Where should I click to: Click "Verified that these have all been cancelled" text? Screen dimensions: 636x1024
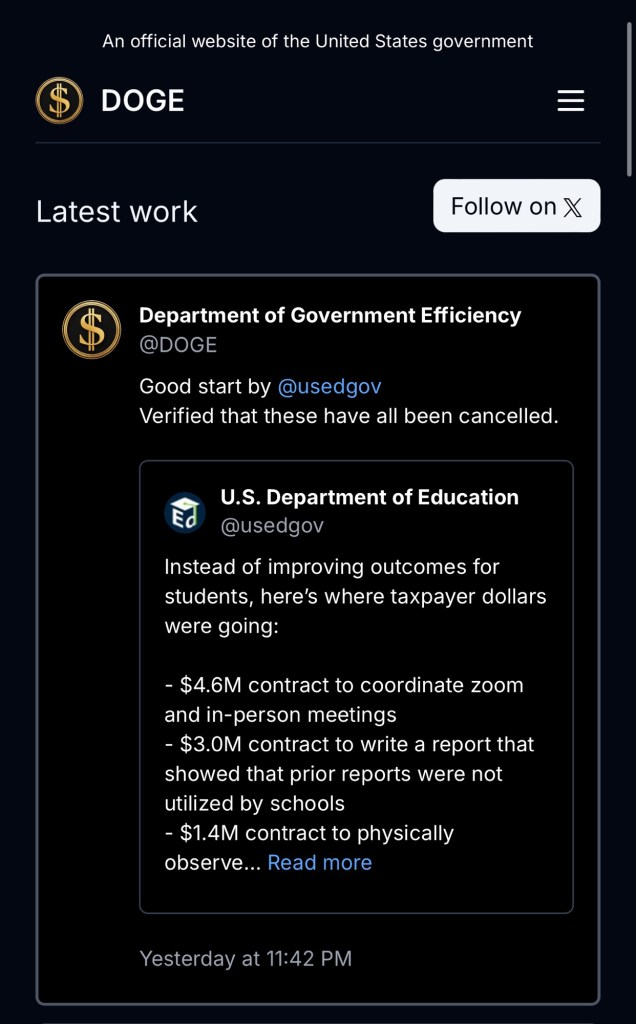pyautogui.click(x=348, y=416)
